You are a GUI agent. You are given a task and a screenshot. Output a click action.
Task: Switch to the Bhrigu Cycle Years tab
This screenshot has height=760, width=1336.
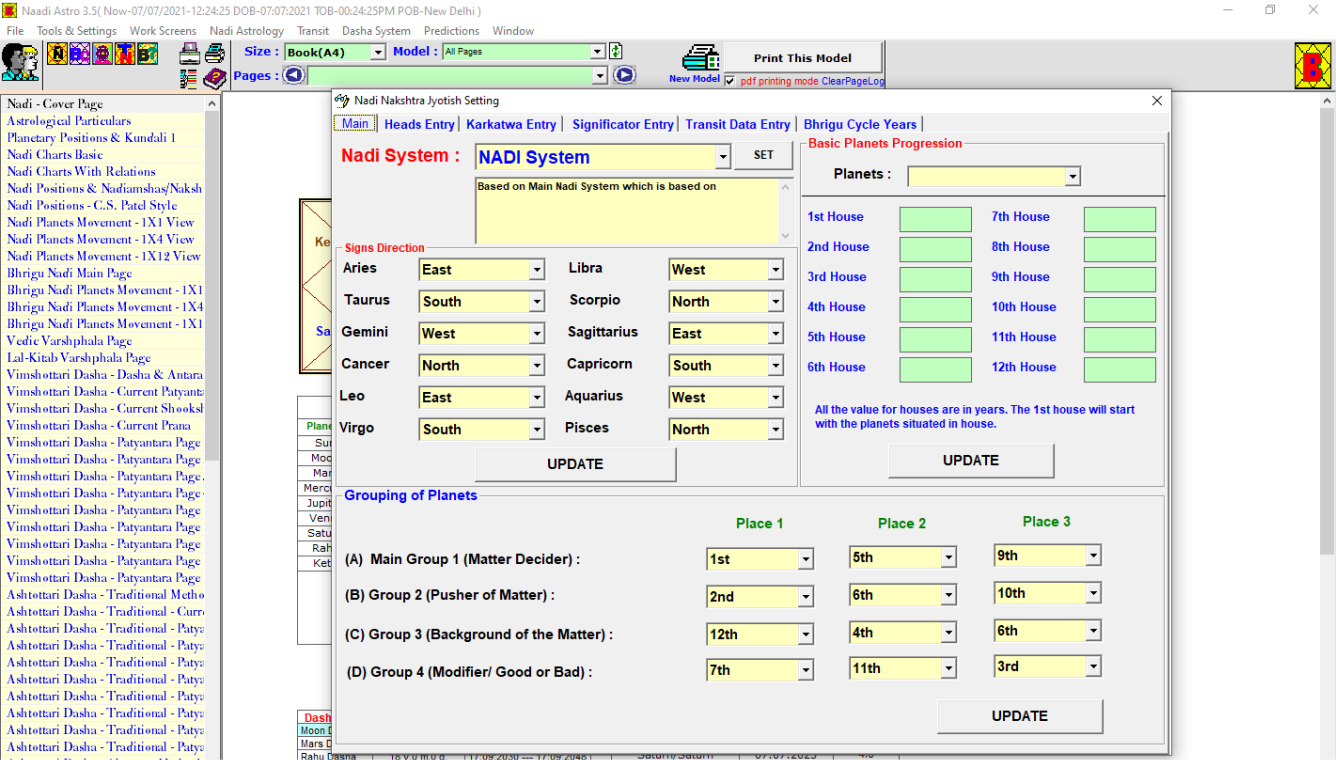[x=860, y=124]
